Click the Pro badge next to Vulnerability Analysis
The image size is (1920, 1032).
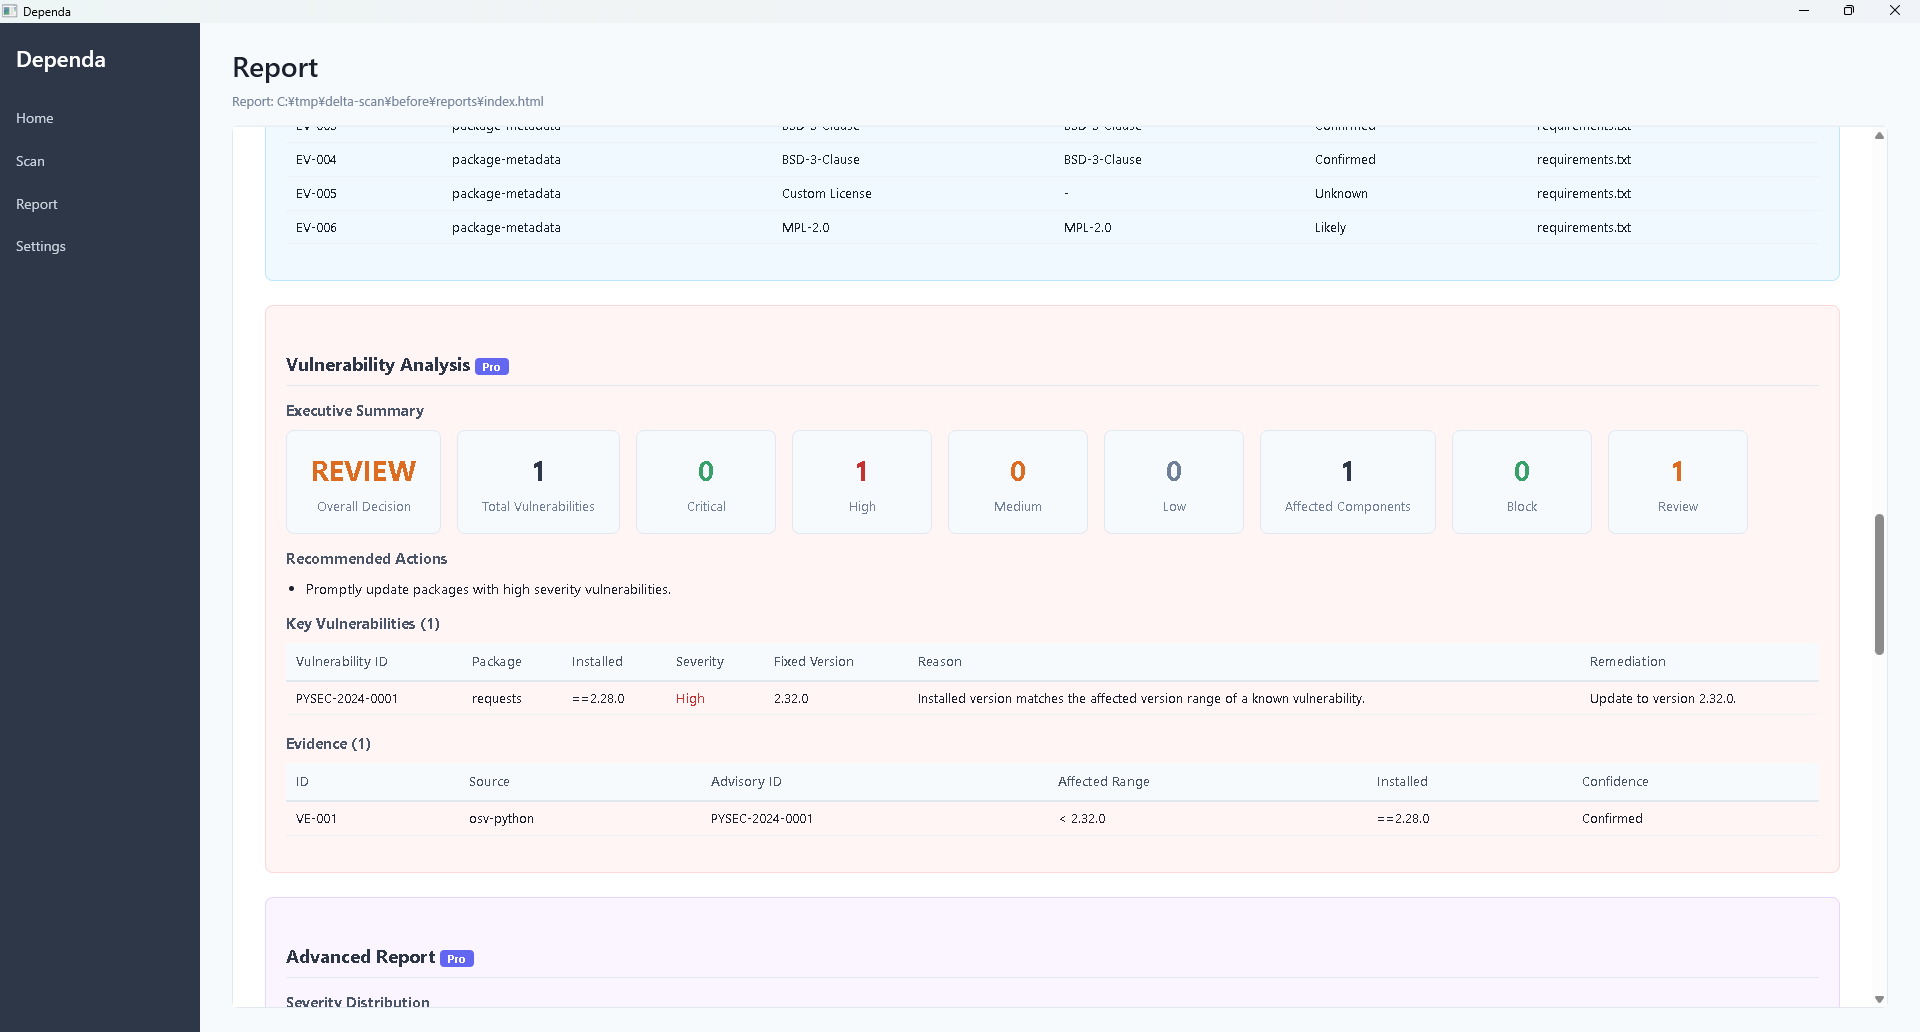coord(491,366)
